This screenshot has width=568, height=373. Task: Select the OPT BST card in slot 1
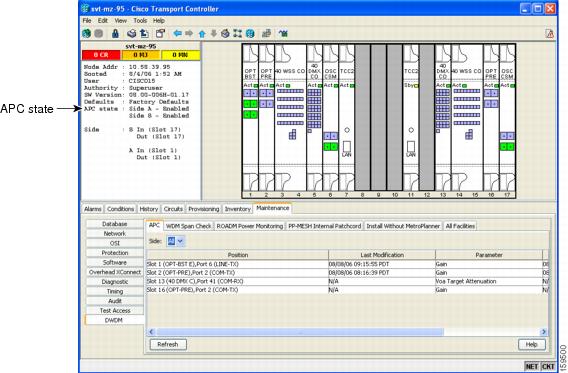[250, 117]
